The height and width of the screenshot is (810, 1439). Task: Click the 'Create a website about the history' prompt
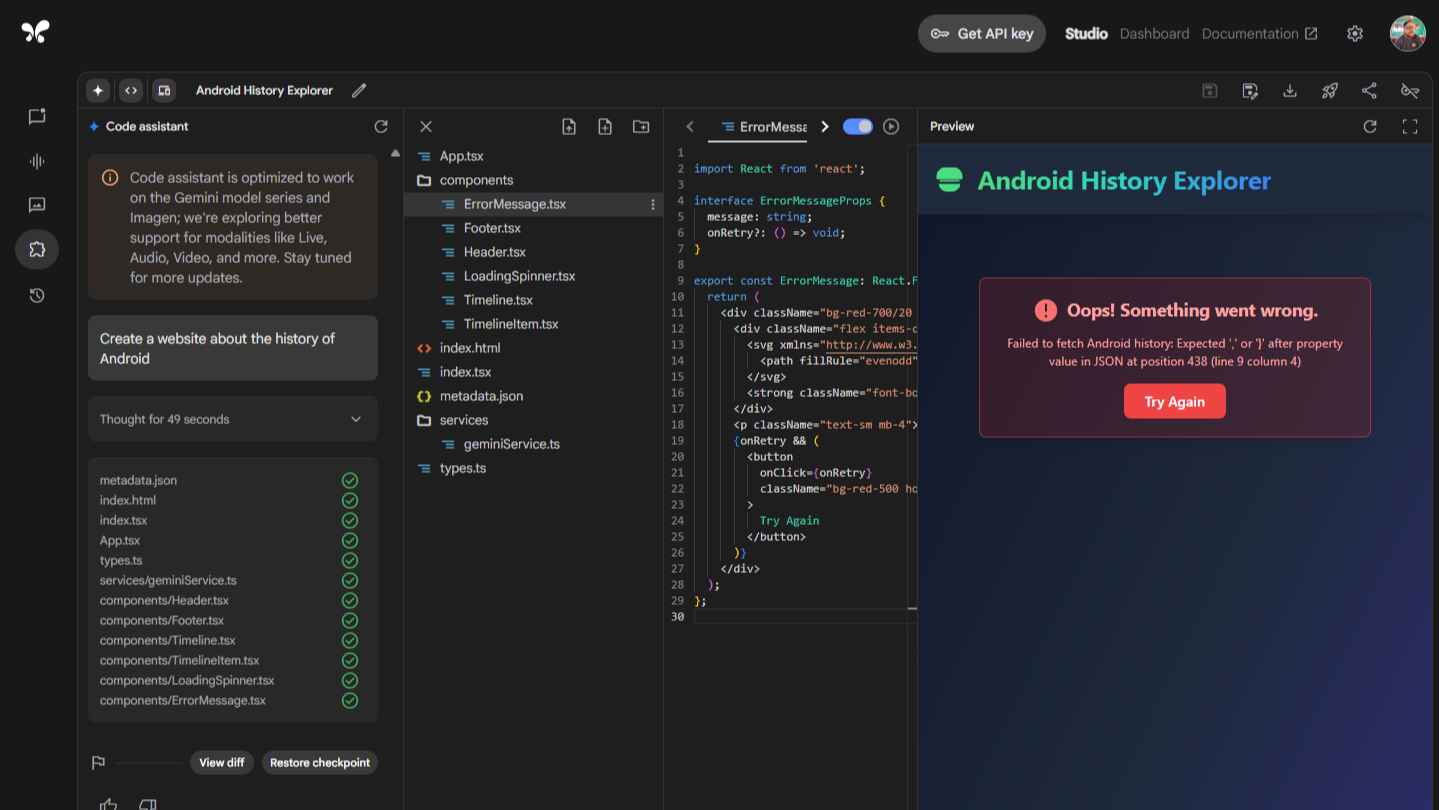coord(233,348)
